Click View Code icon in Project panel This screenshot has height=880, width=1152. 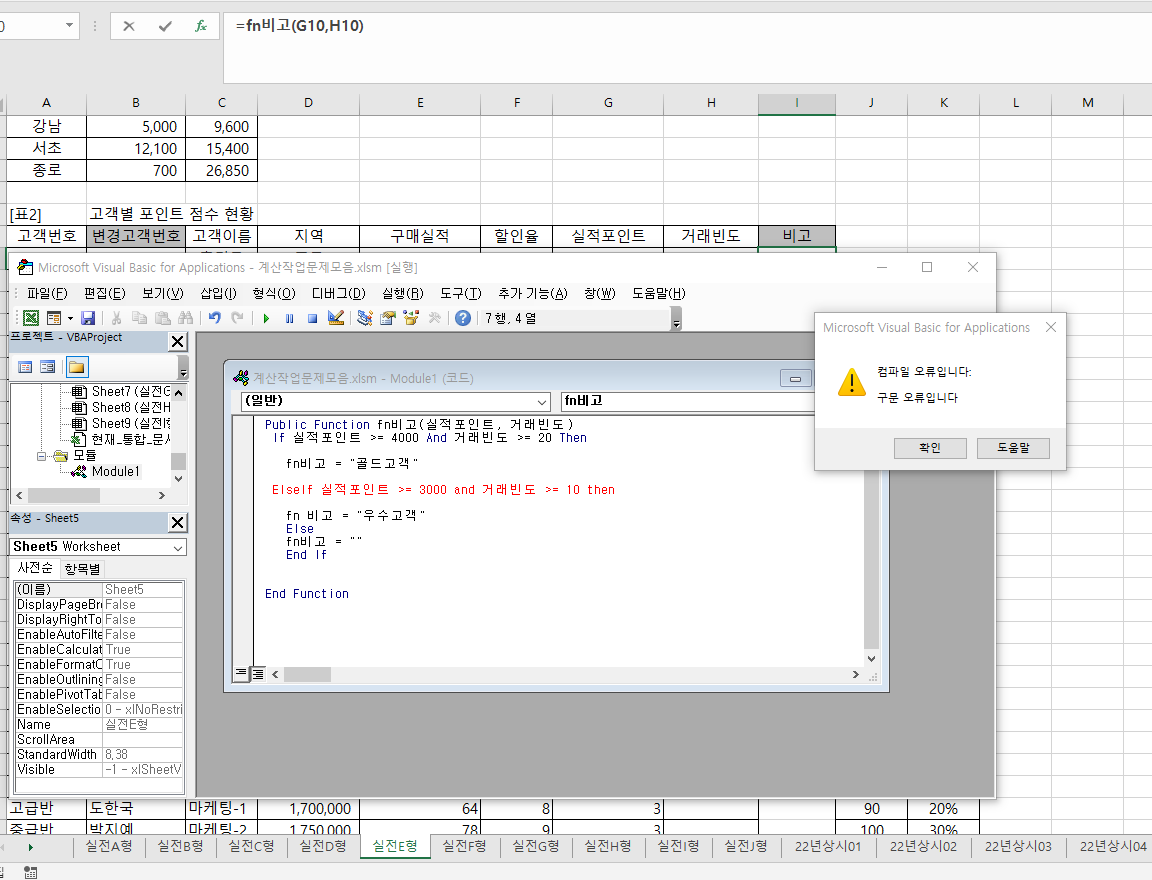tap(25, 367)
